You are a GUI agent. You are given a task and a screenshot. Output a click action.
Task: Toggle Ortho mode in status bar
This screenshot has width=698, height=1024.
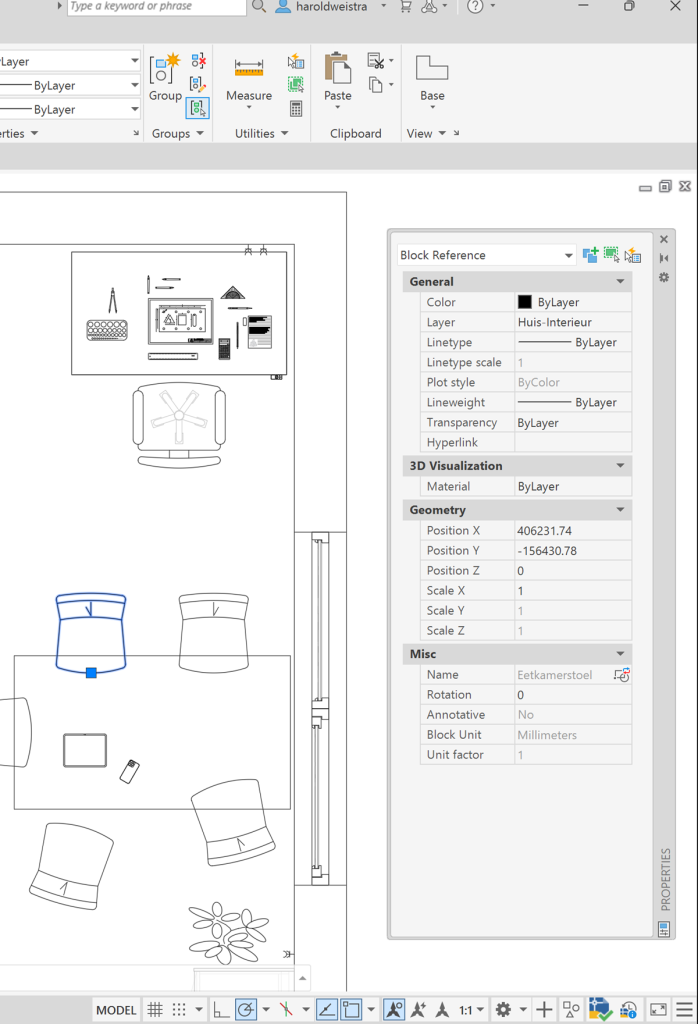[221, 1010]
